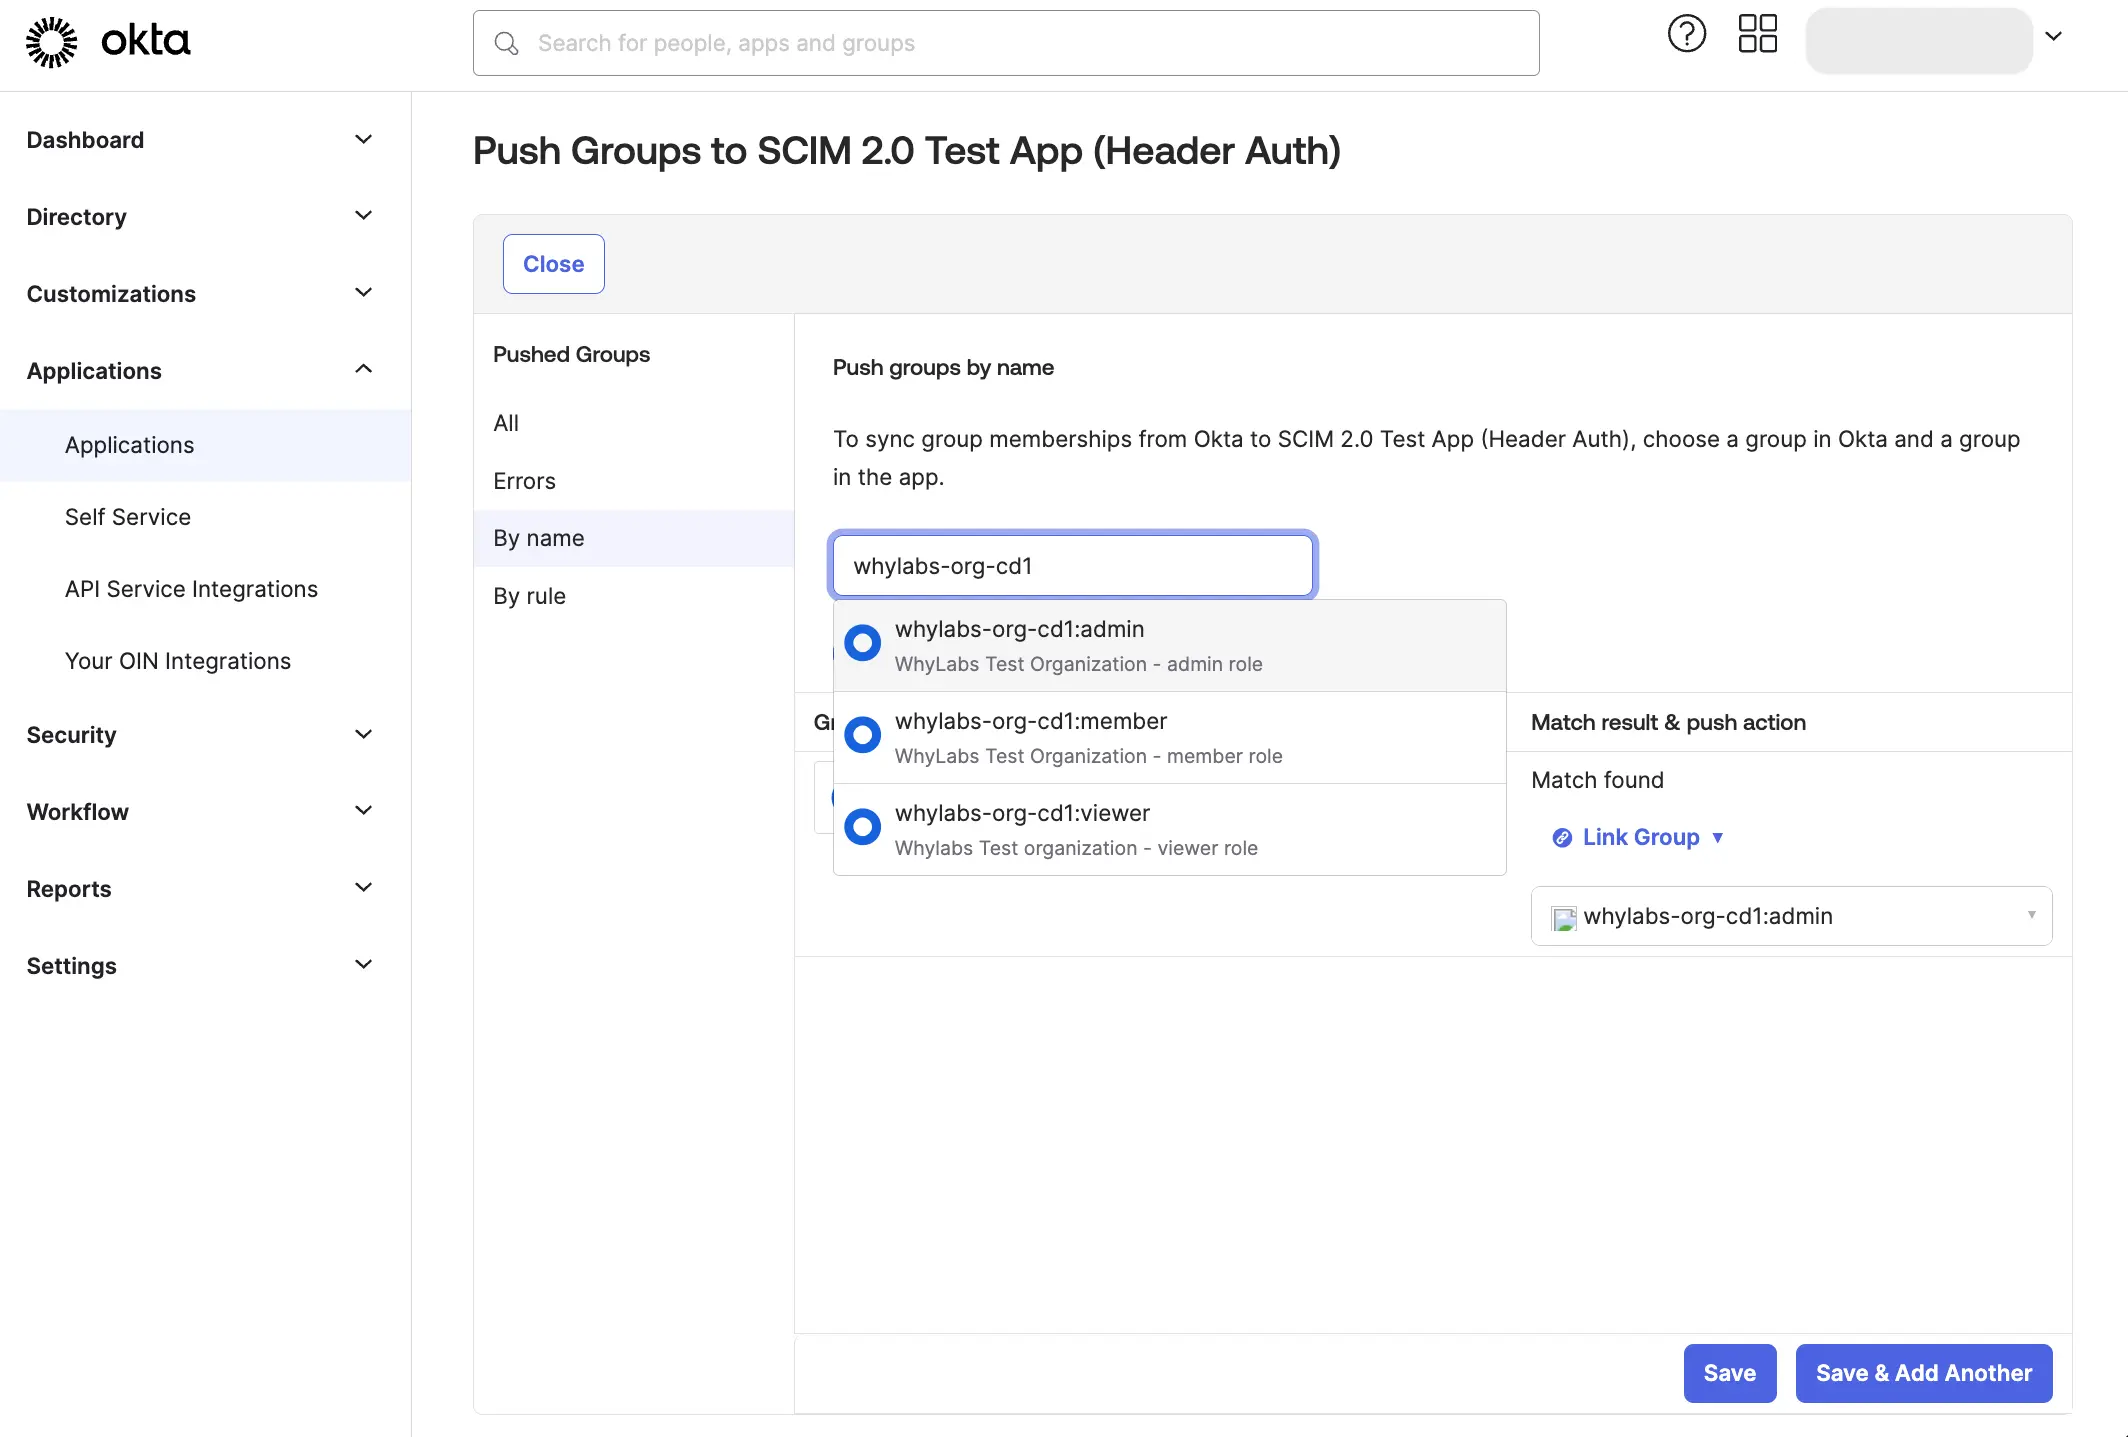Image resolution: width=2128 pixels, height=1437 pixels.
Task: Open Self Service in the sidebar
Action: (x=128, y=516)
